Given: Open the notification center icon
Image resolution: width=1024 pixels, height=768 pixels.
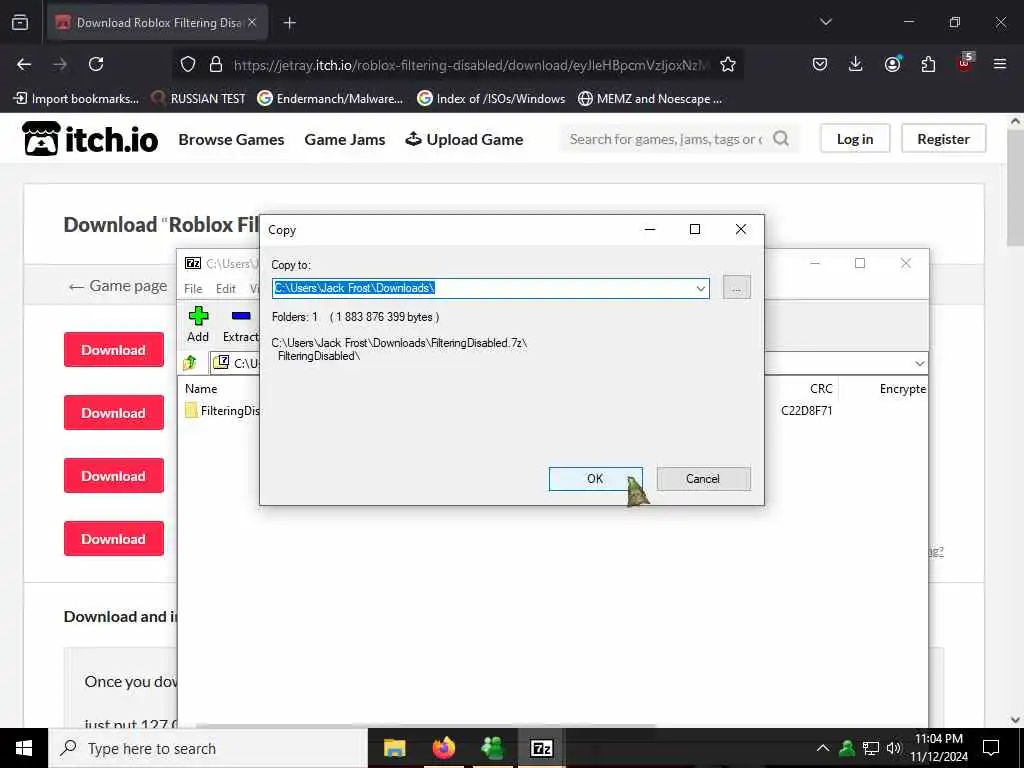Looking at the screenshot, I should [991, 748].
